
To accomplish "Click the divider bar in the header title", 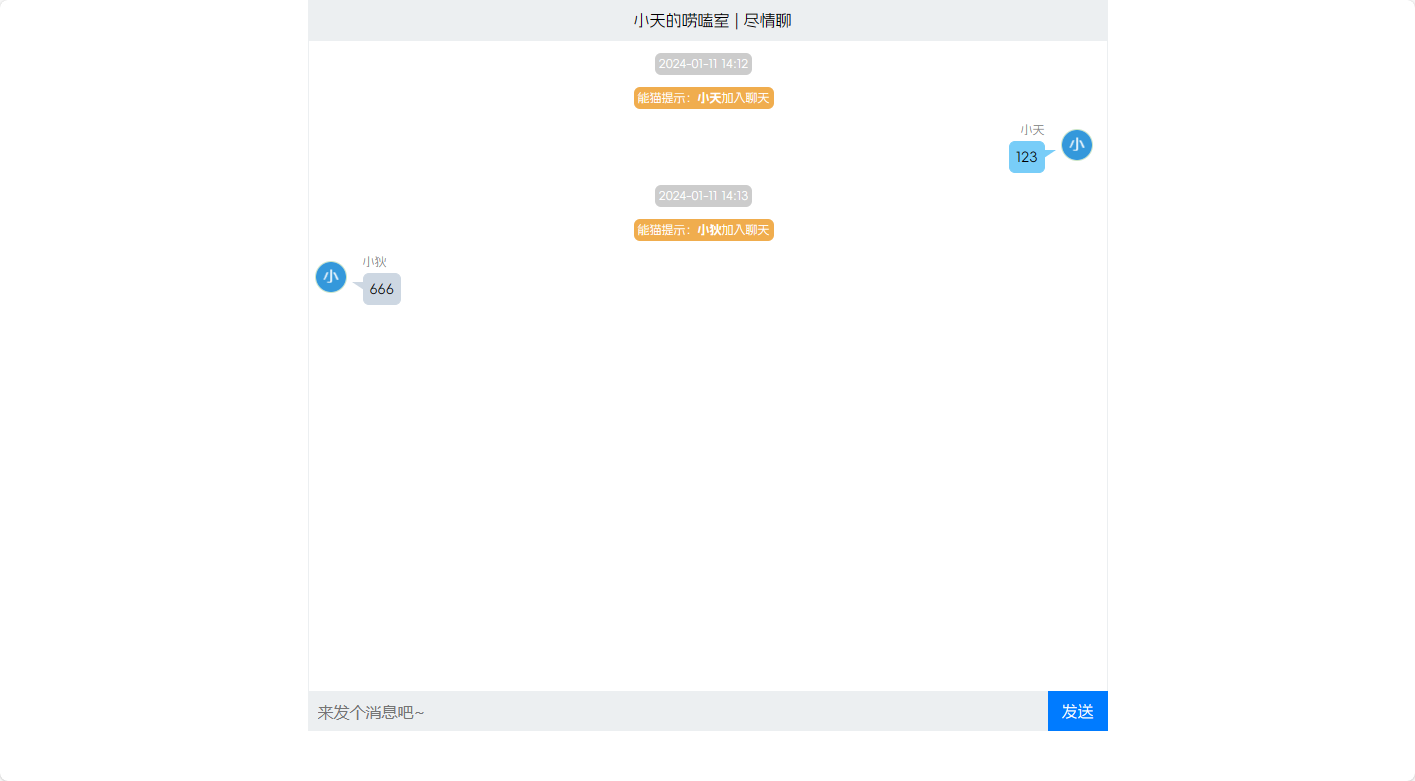I will [737, 21].
